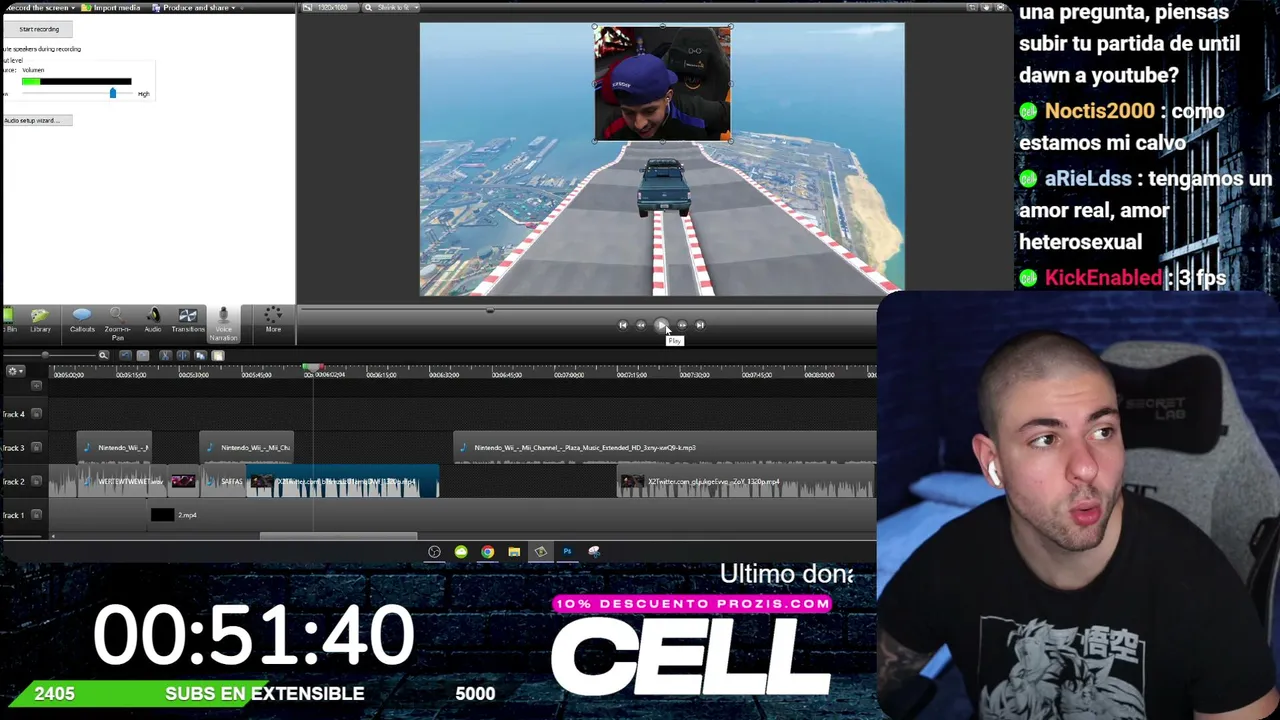Open the Shrink to fit zoom dropdown
The height and width of the screenshot is (720, 1280).
[392, 8]
